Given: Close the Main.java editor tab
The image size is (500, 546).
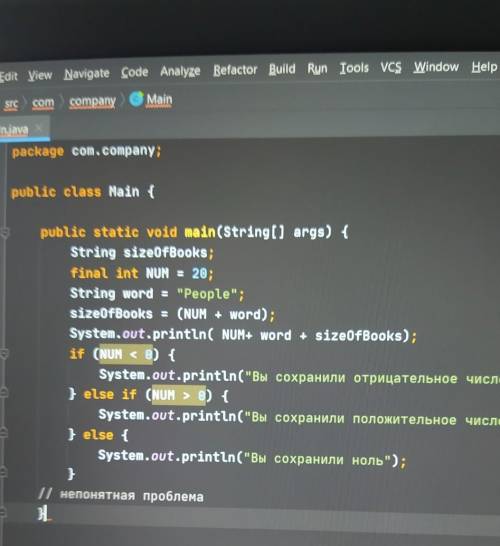Looking at the screenshot, I should click(39, 128).
